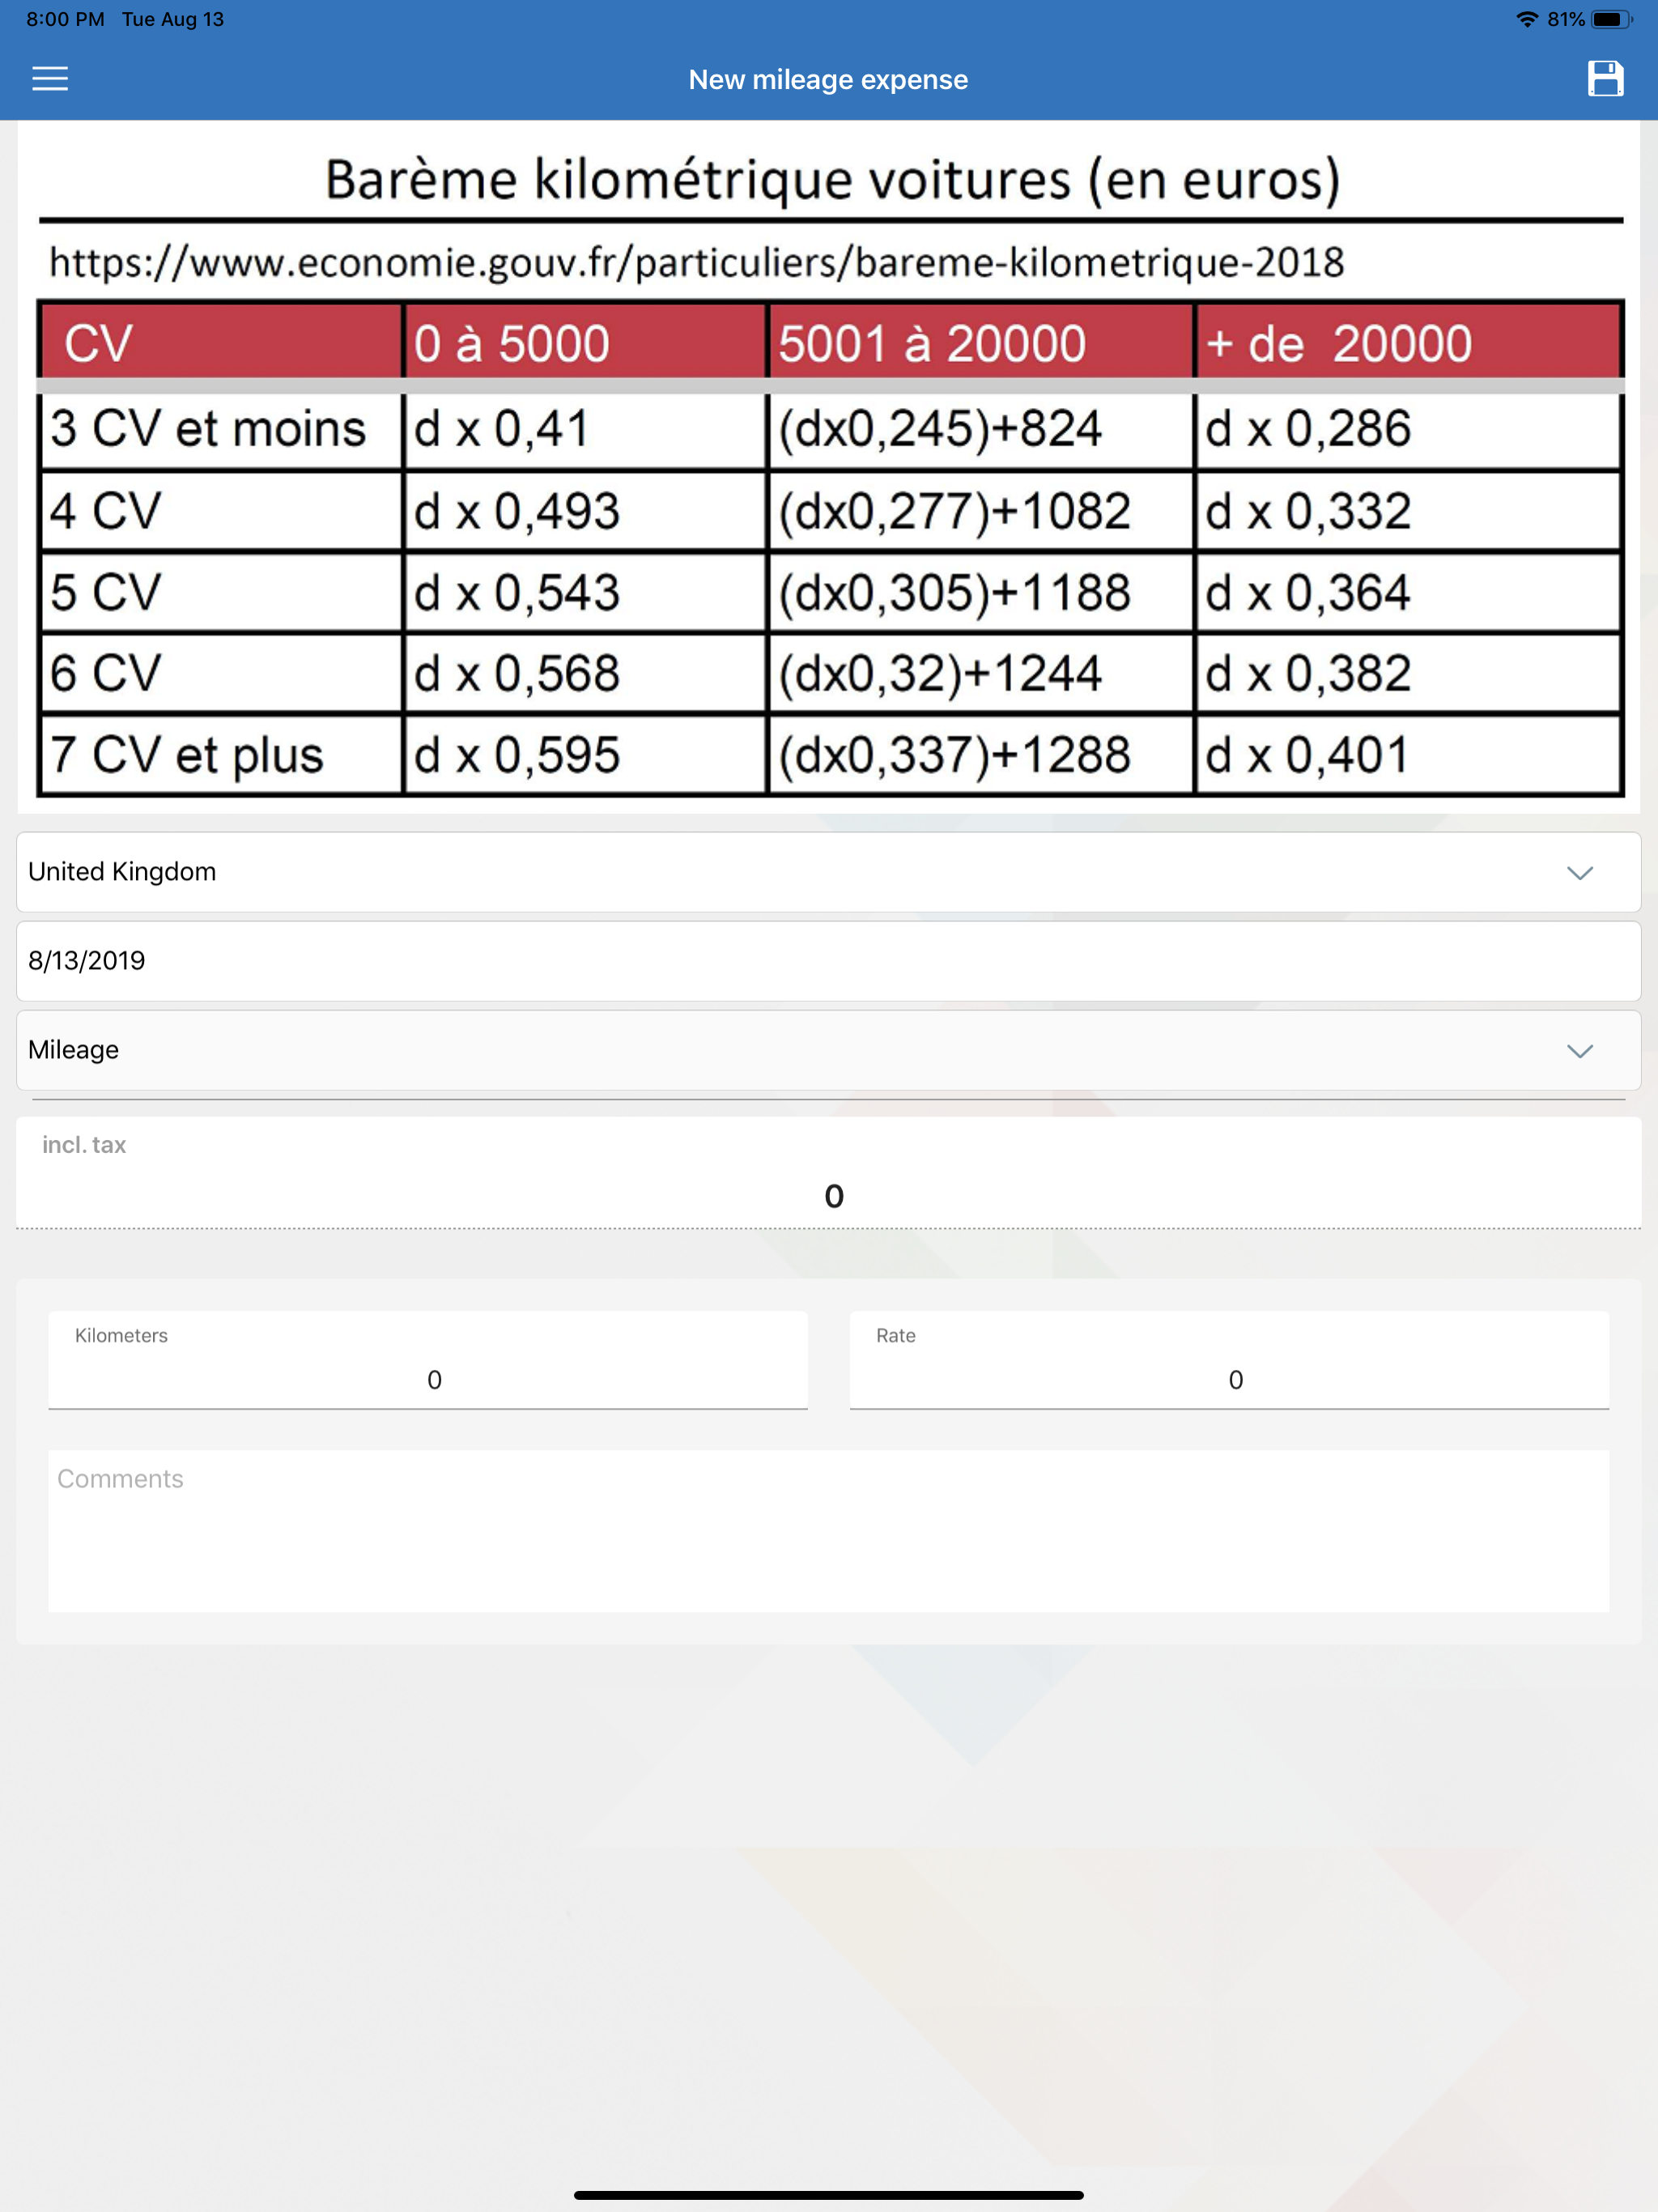Open the United Kingdom country dropdown

coord(828,872)
